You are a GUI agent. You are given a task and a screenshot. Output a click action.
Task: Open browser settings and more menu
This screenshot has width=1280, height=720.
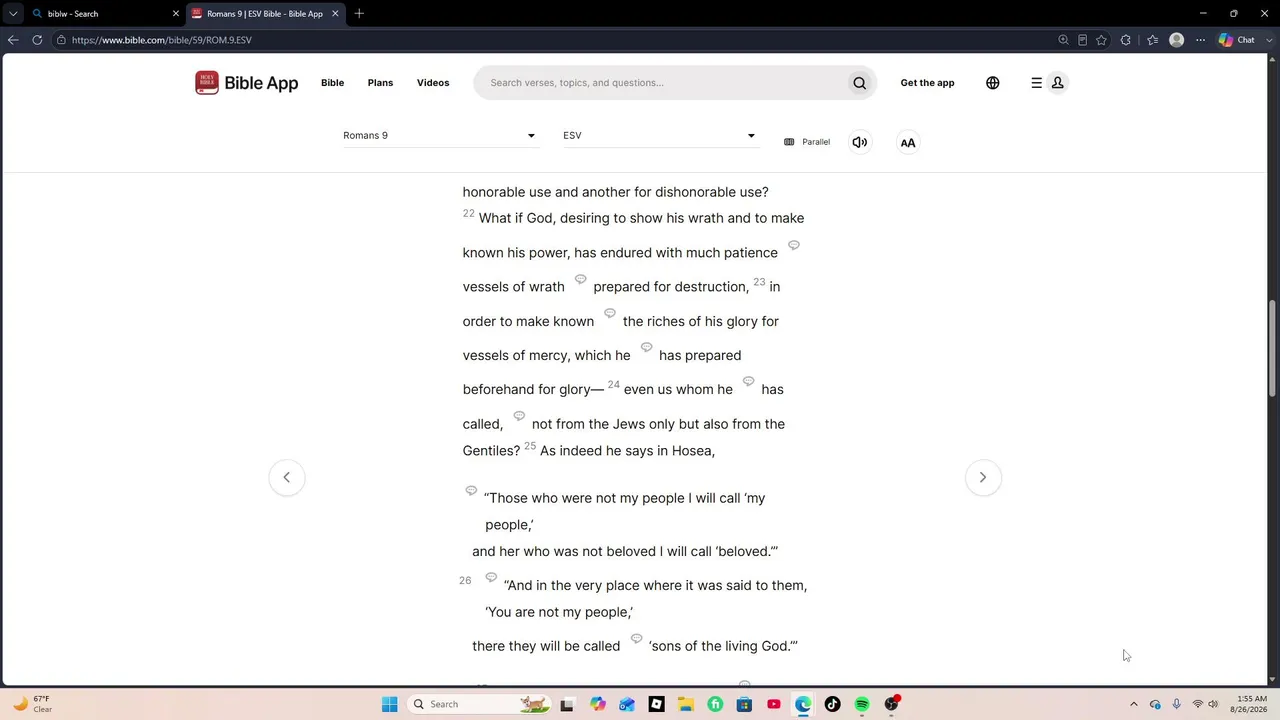click(1200, 40)
